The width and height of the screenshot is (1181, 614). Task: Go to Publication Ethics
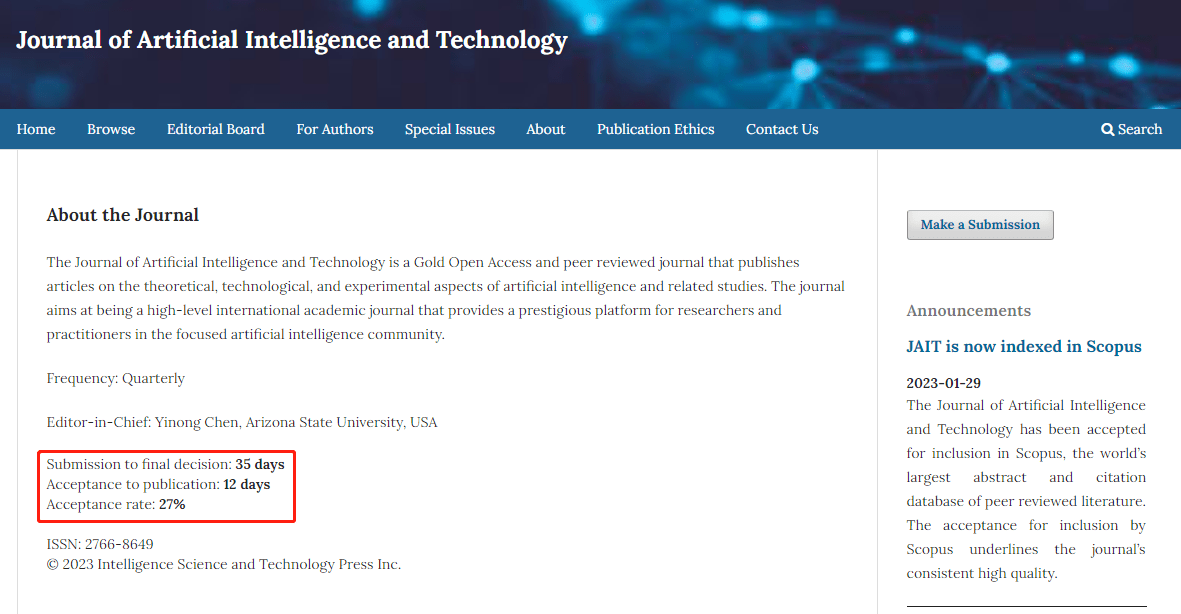pos(655,130)
